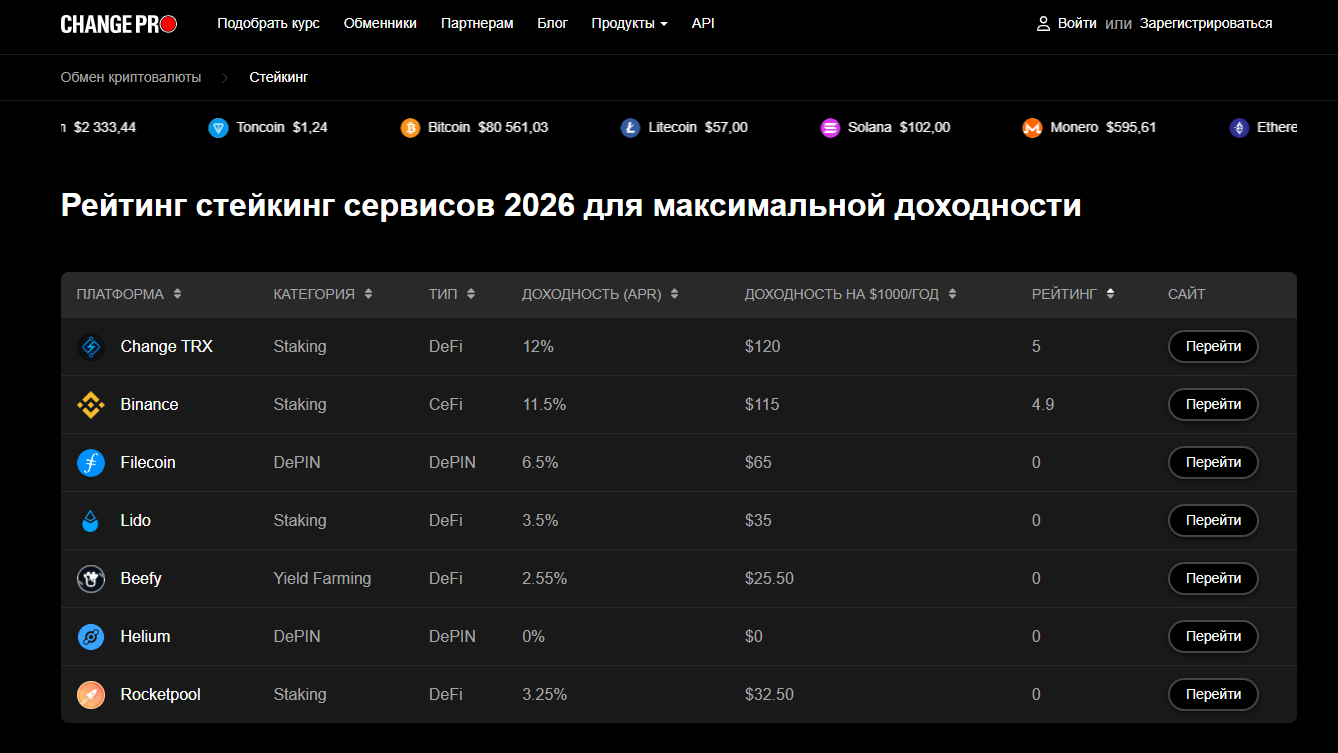Go to Обмен криптовалюты breadcrumb
Screen dimensions: 1338x753
(131, 77)
